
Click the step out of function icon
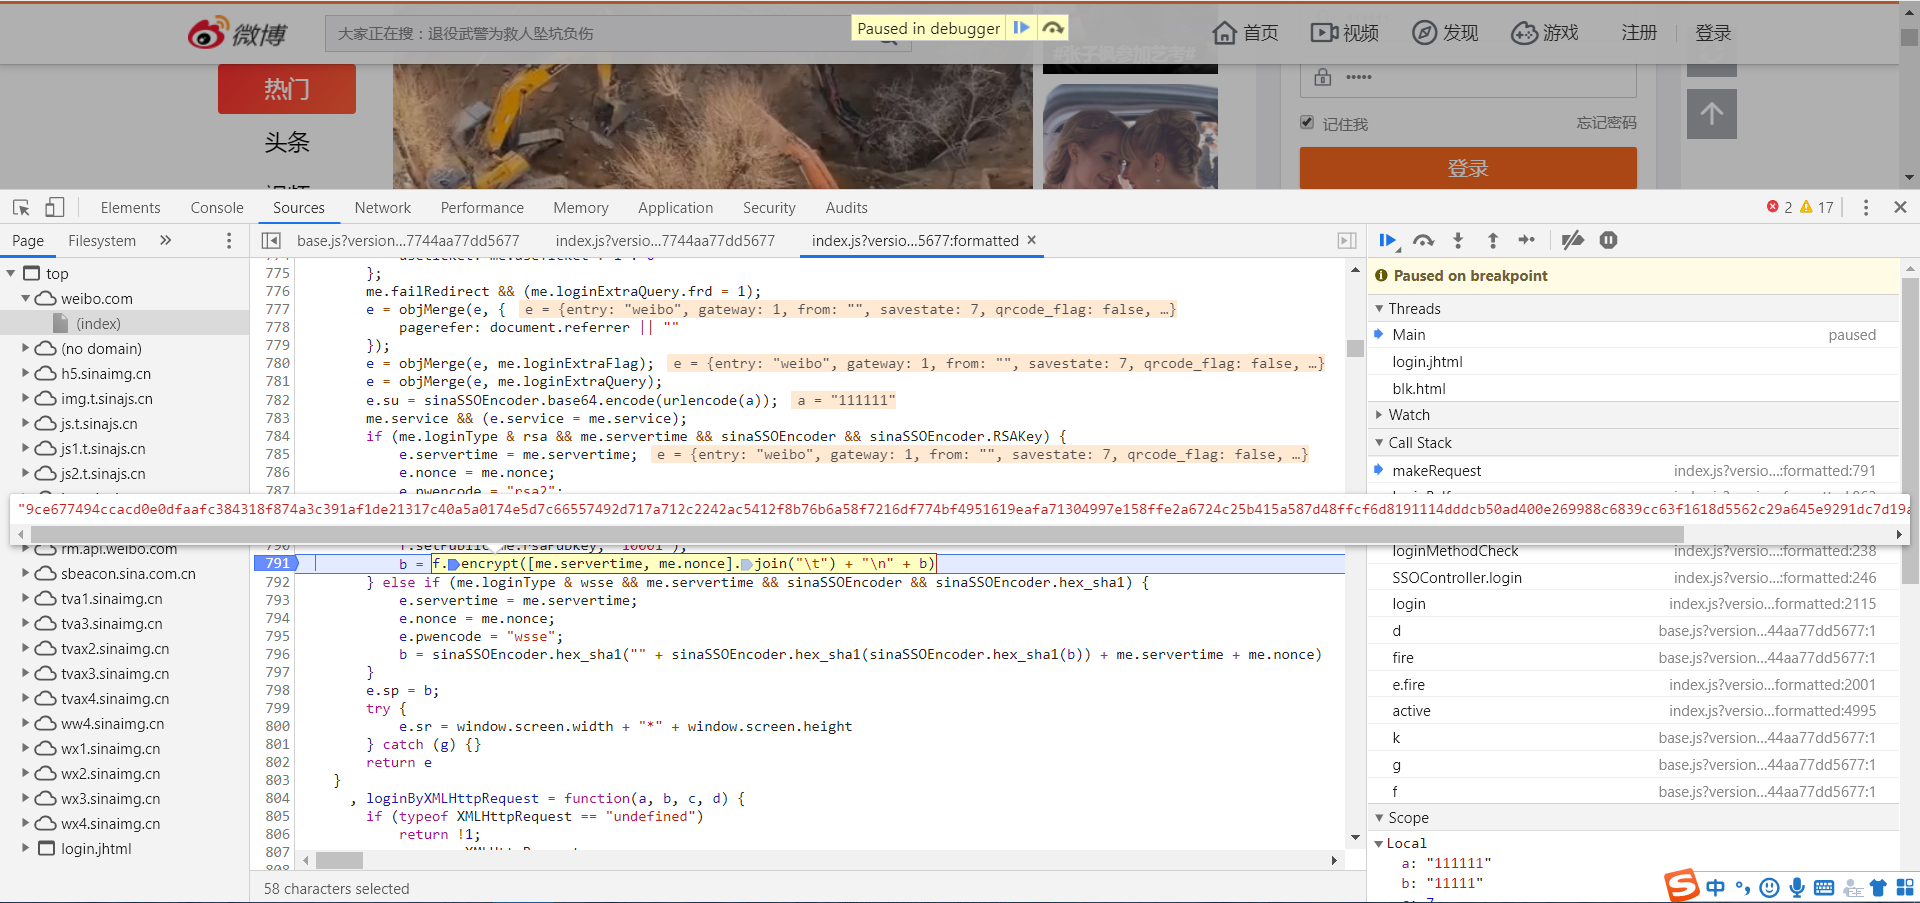1492,240
